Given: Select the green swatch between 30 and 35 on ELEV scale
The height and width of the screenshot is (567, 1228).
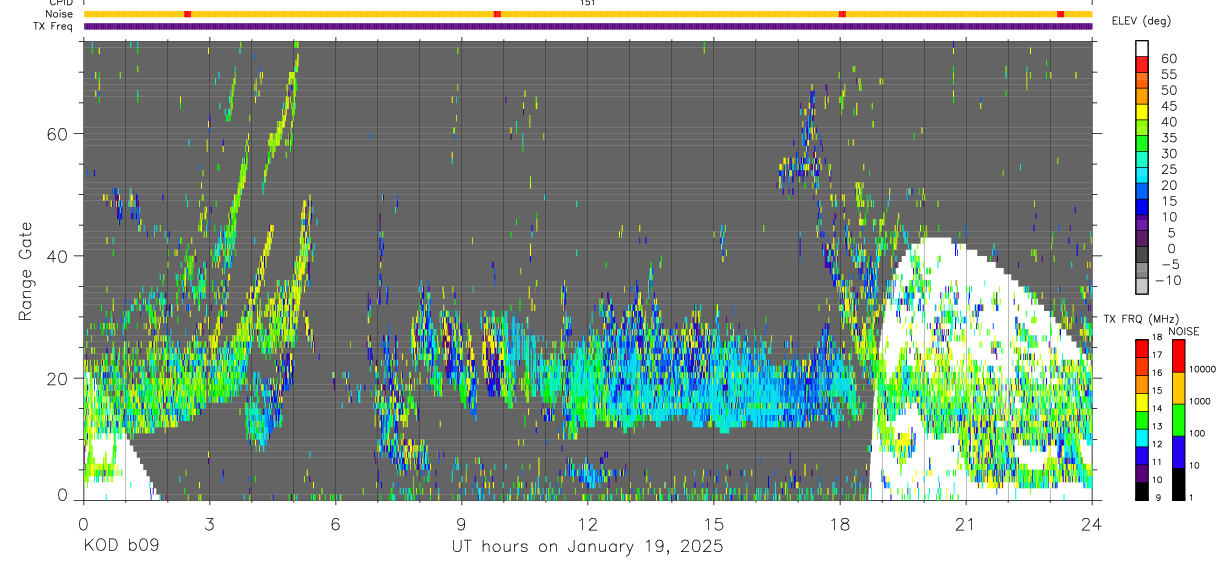Looking at the screenshot, I should tap(1142, 144).
